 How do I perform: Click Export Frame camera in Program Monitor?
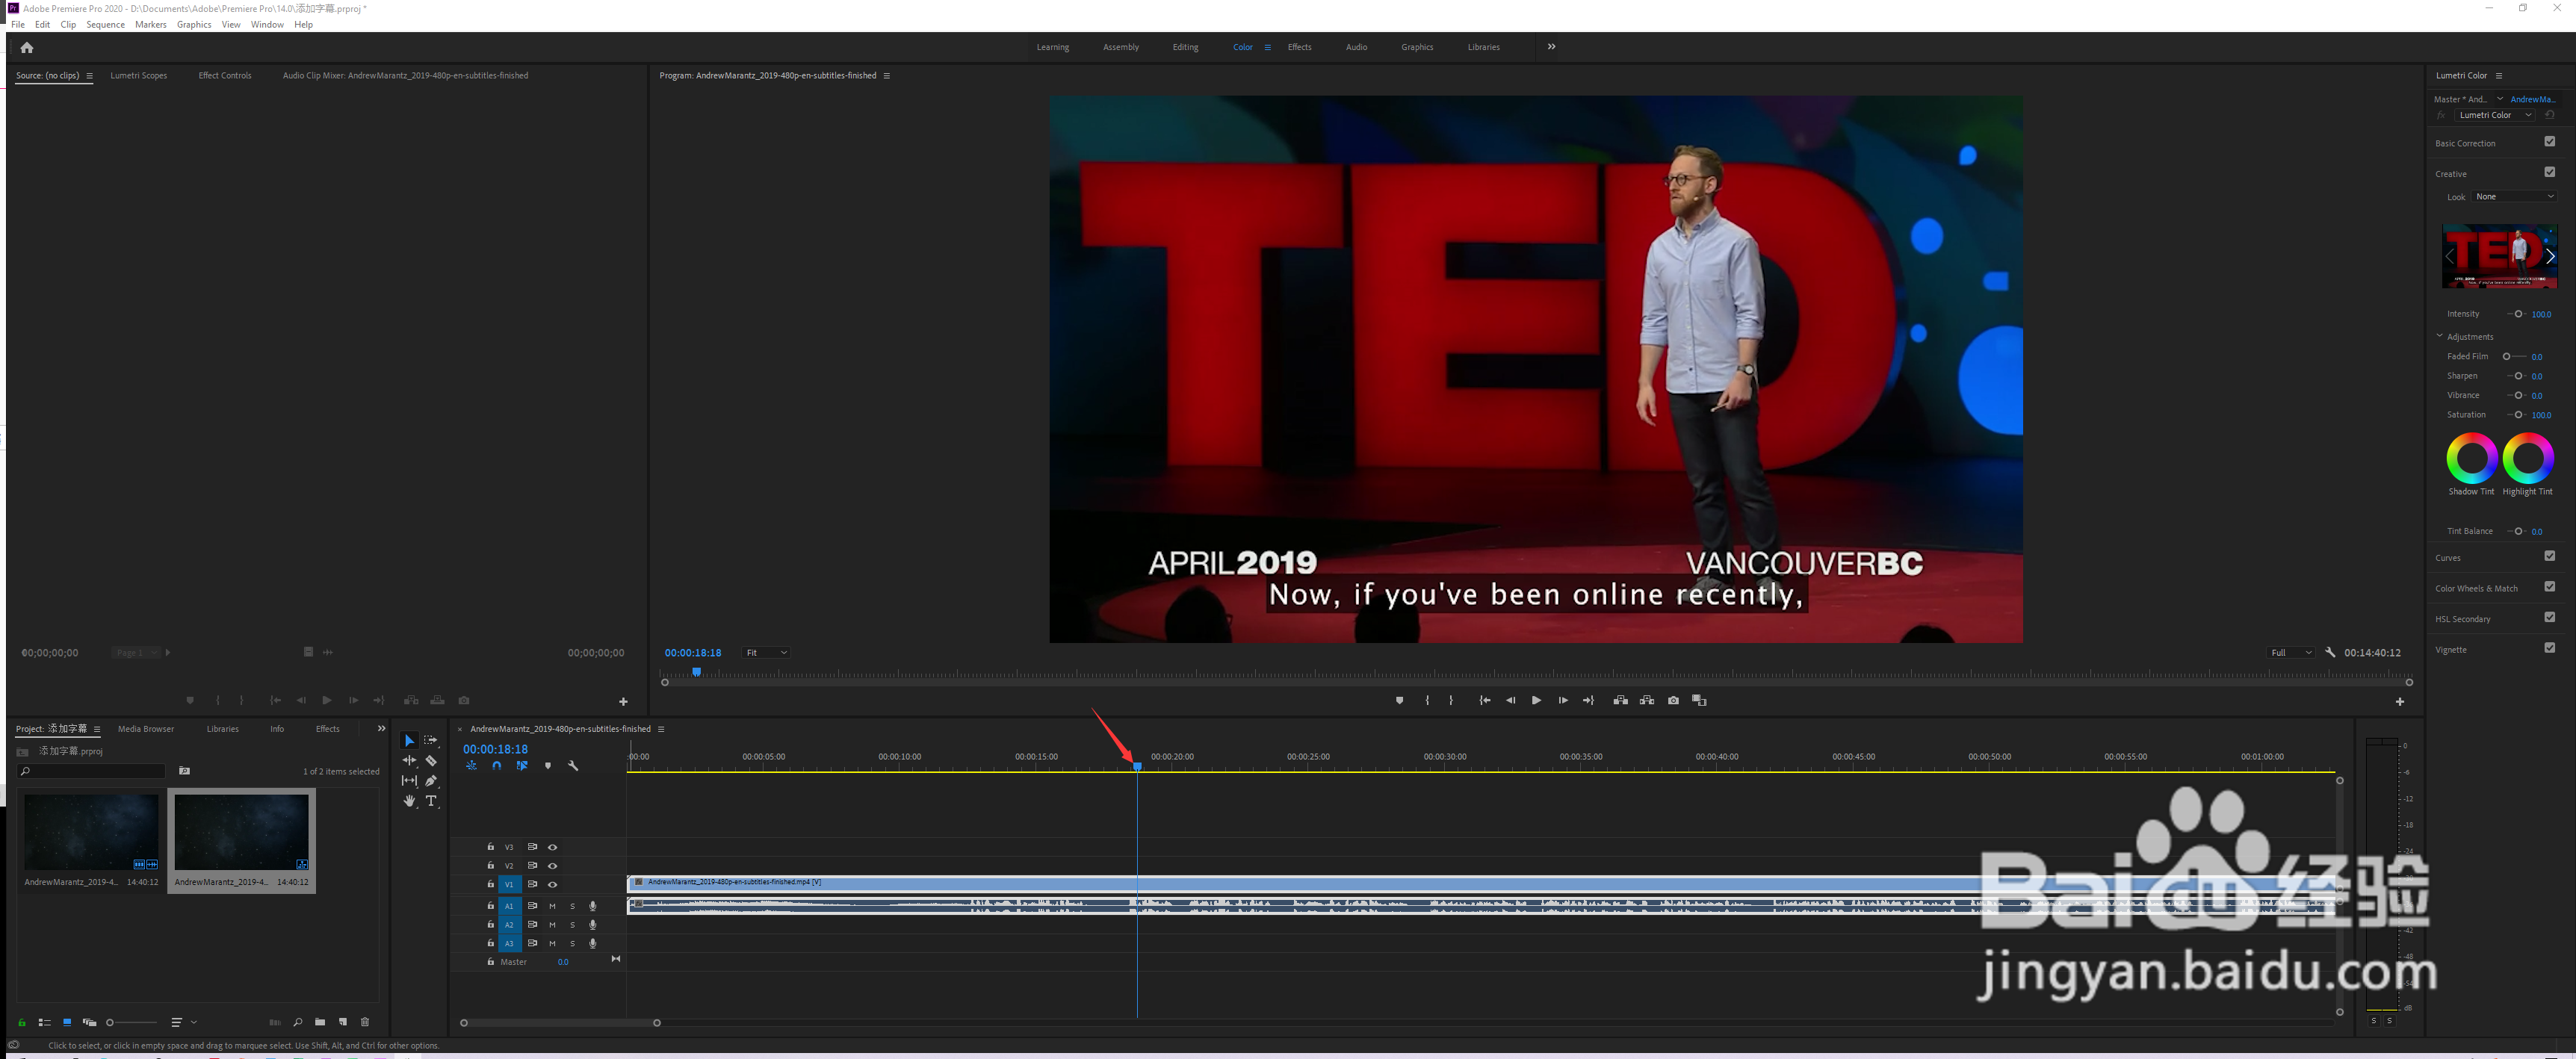[1673, 701]
